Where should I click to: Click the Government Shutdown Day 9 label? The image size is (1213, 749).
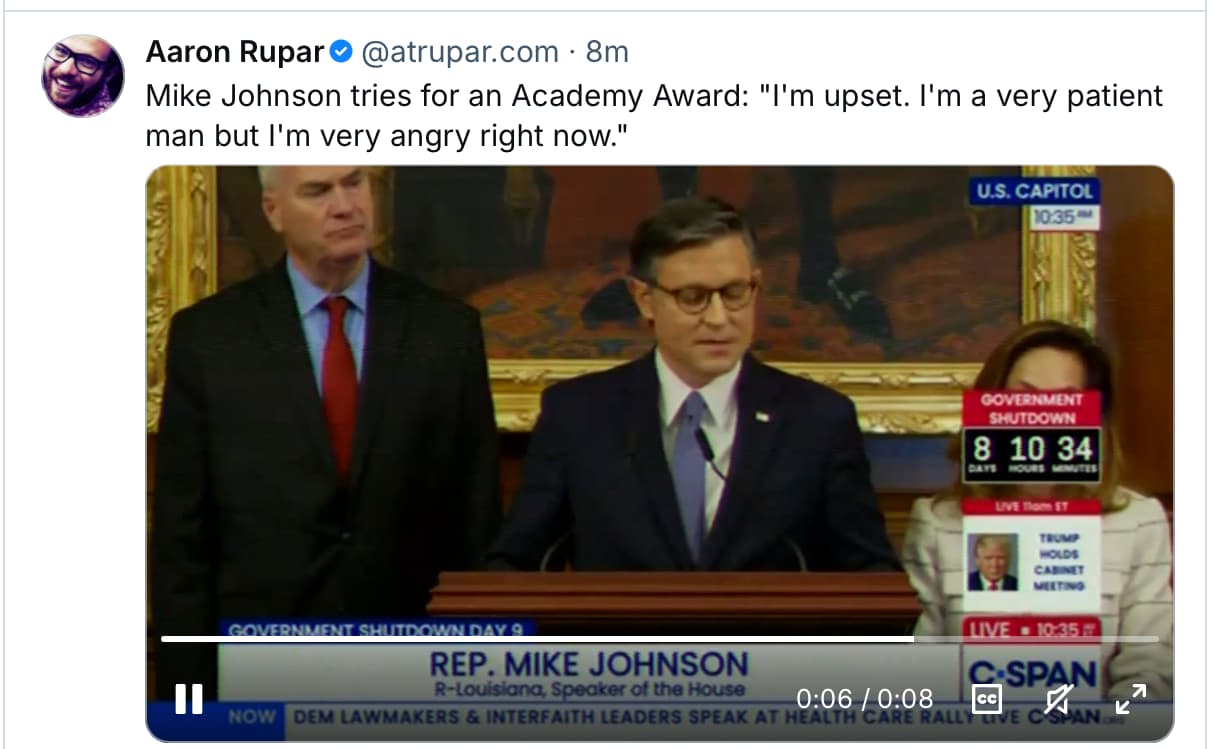coord(378,630)
